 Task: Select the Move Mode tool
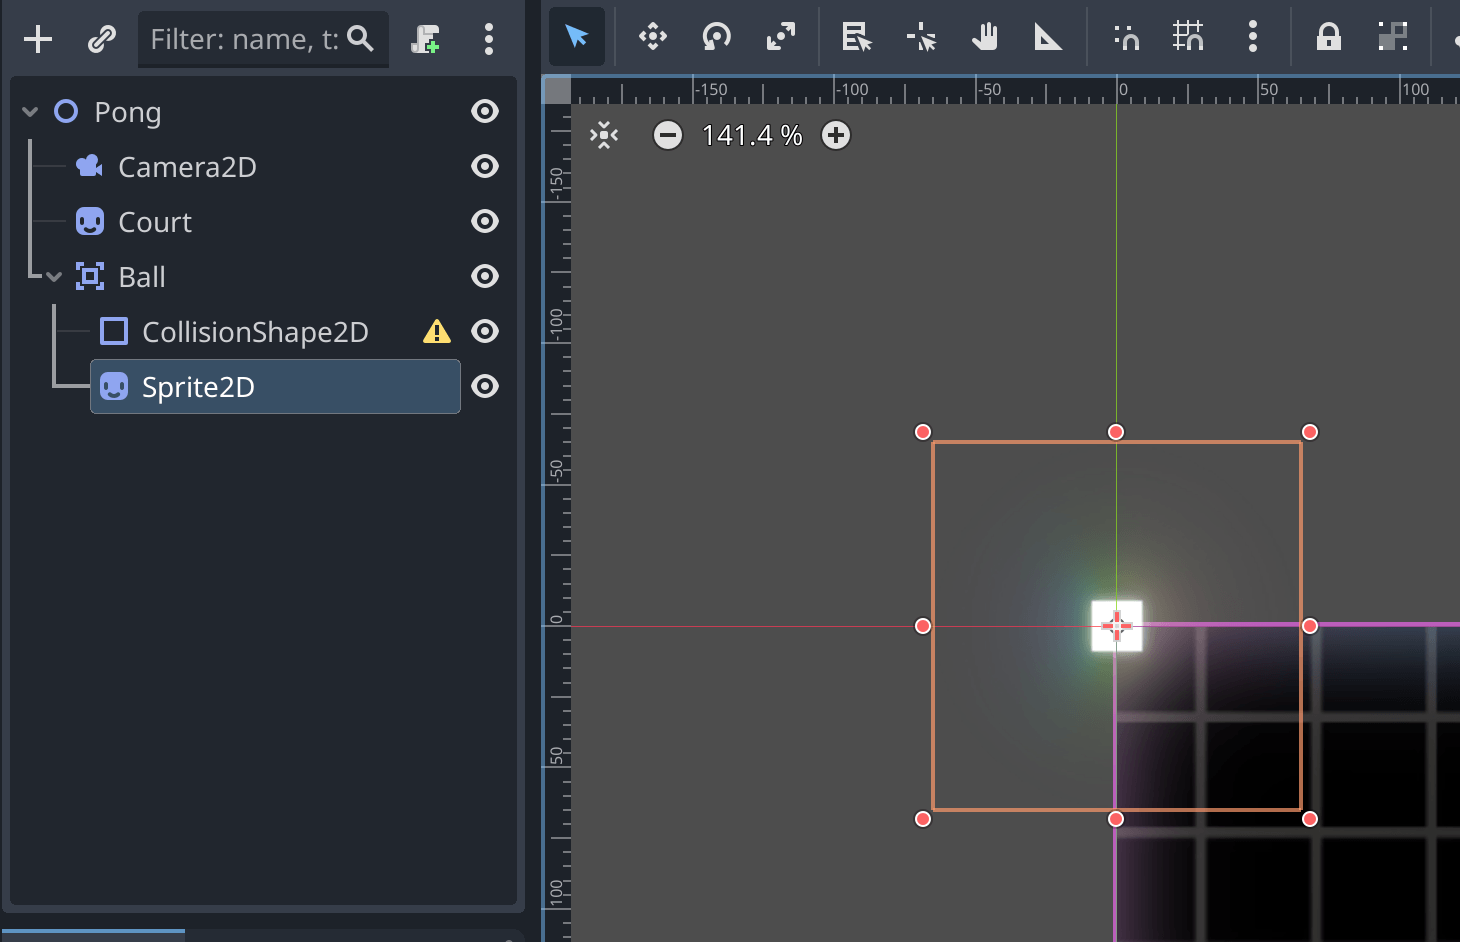point(653,37)
